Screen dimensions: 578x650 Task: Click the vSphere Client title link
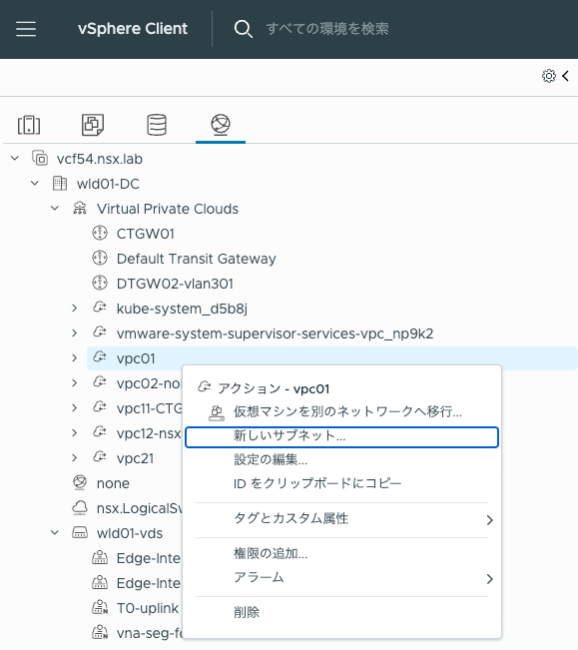coord(133,29)
